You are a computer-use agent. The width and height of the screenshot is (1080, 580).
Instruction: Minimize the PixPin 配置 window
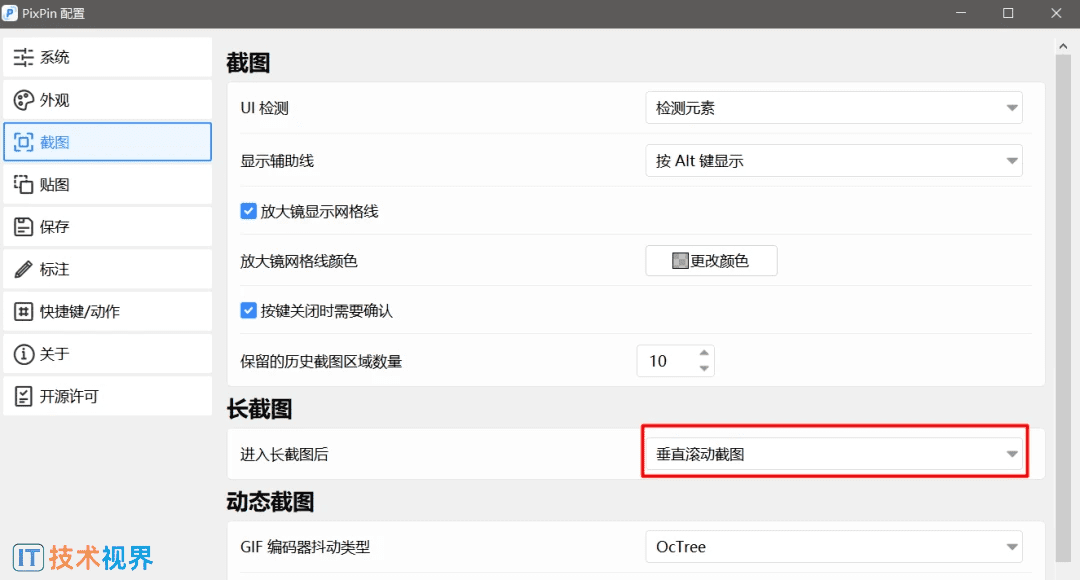coord(961,13)
